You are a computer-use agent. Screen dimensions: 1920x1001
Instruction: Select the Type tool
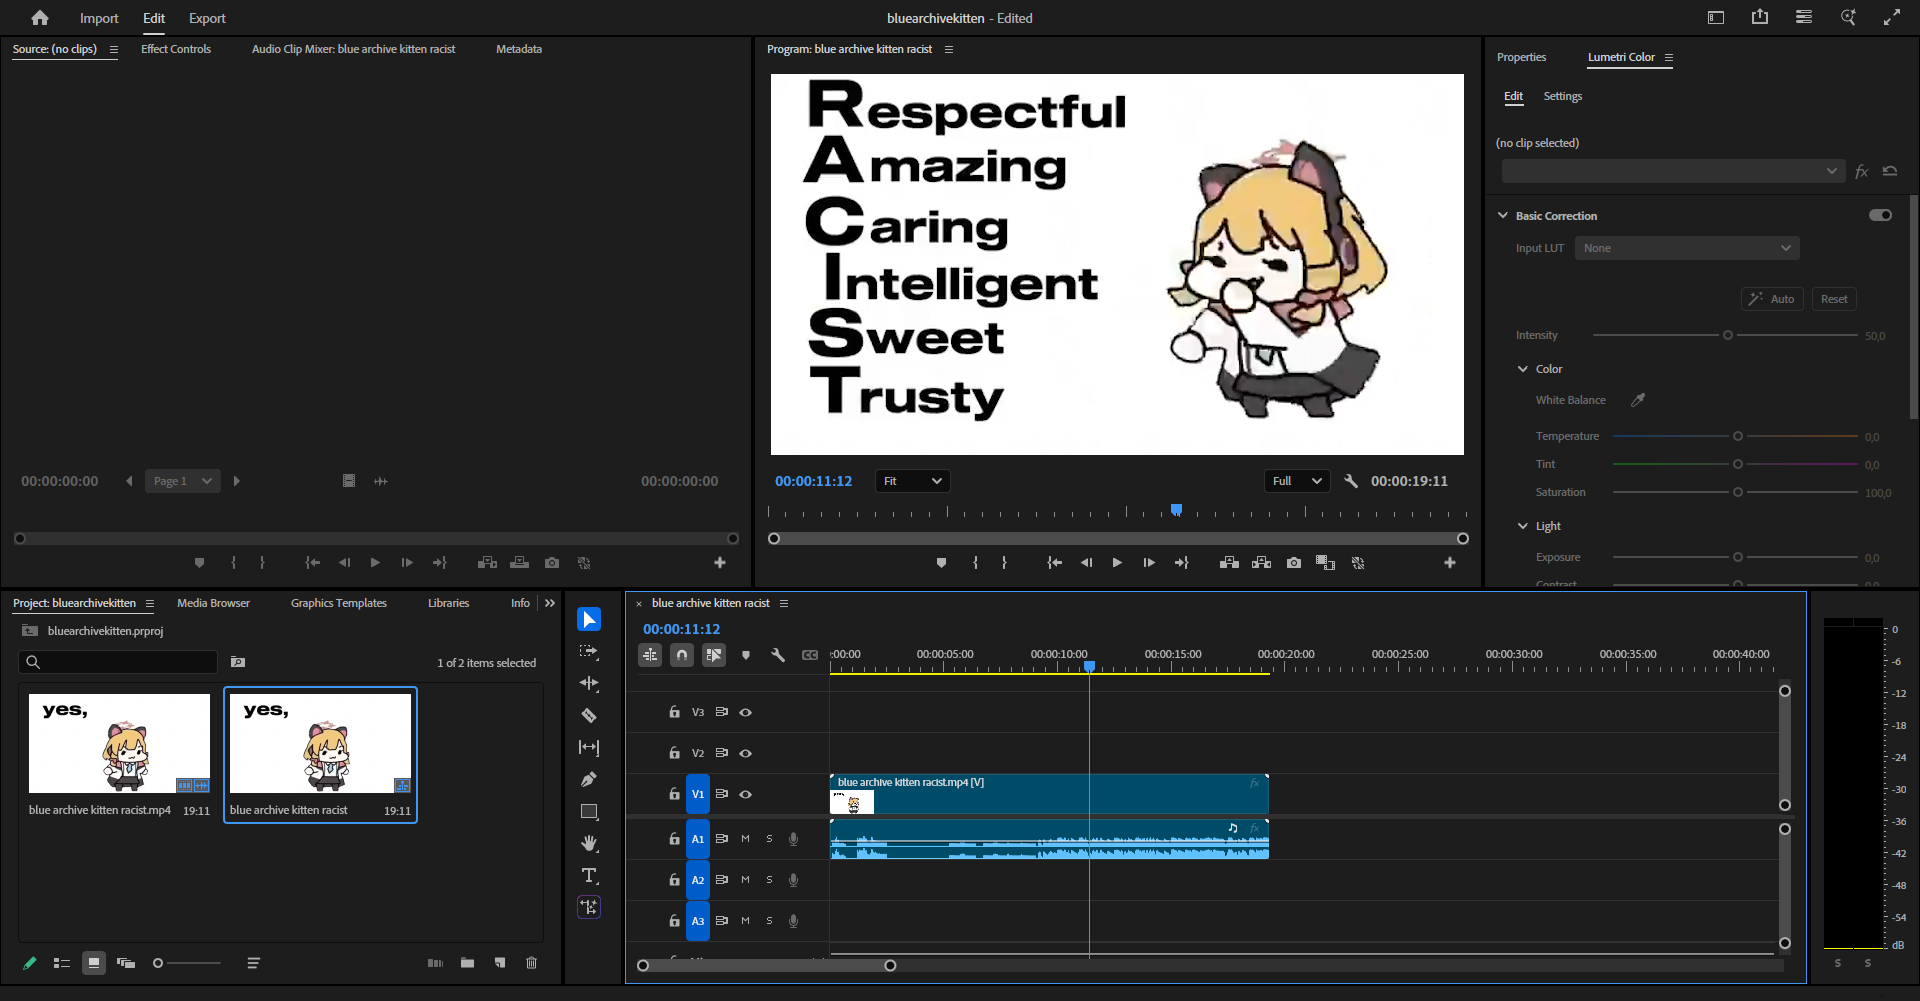pos(589,876)
